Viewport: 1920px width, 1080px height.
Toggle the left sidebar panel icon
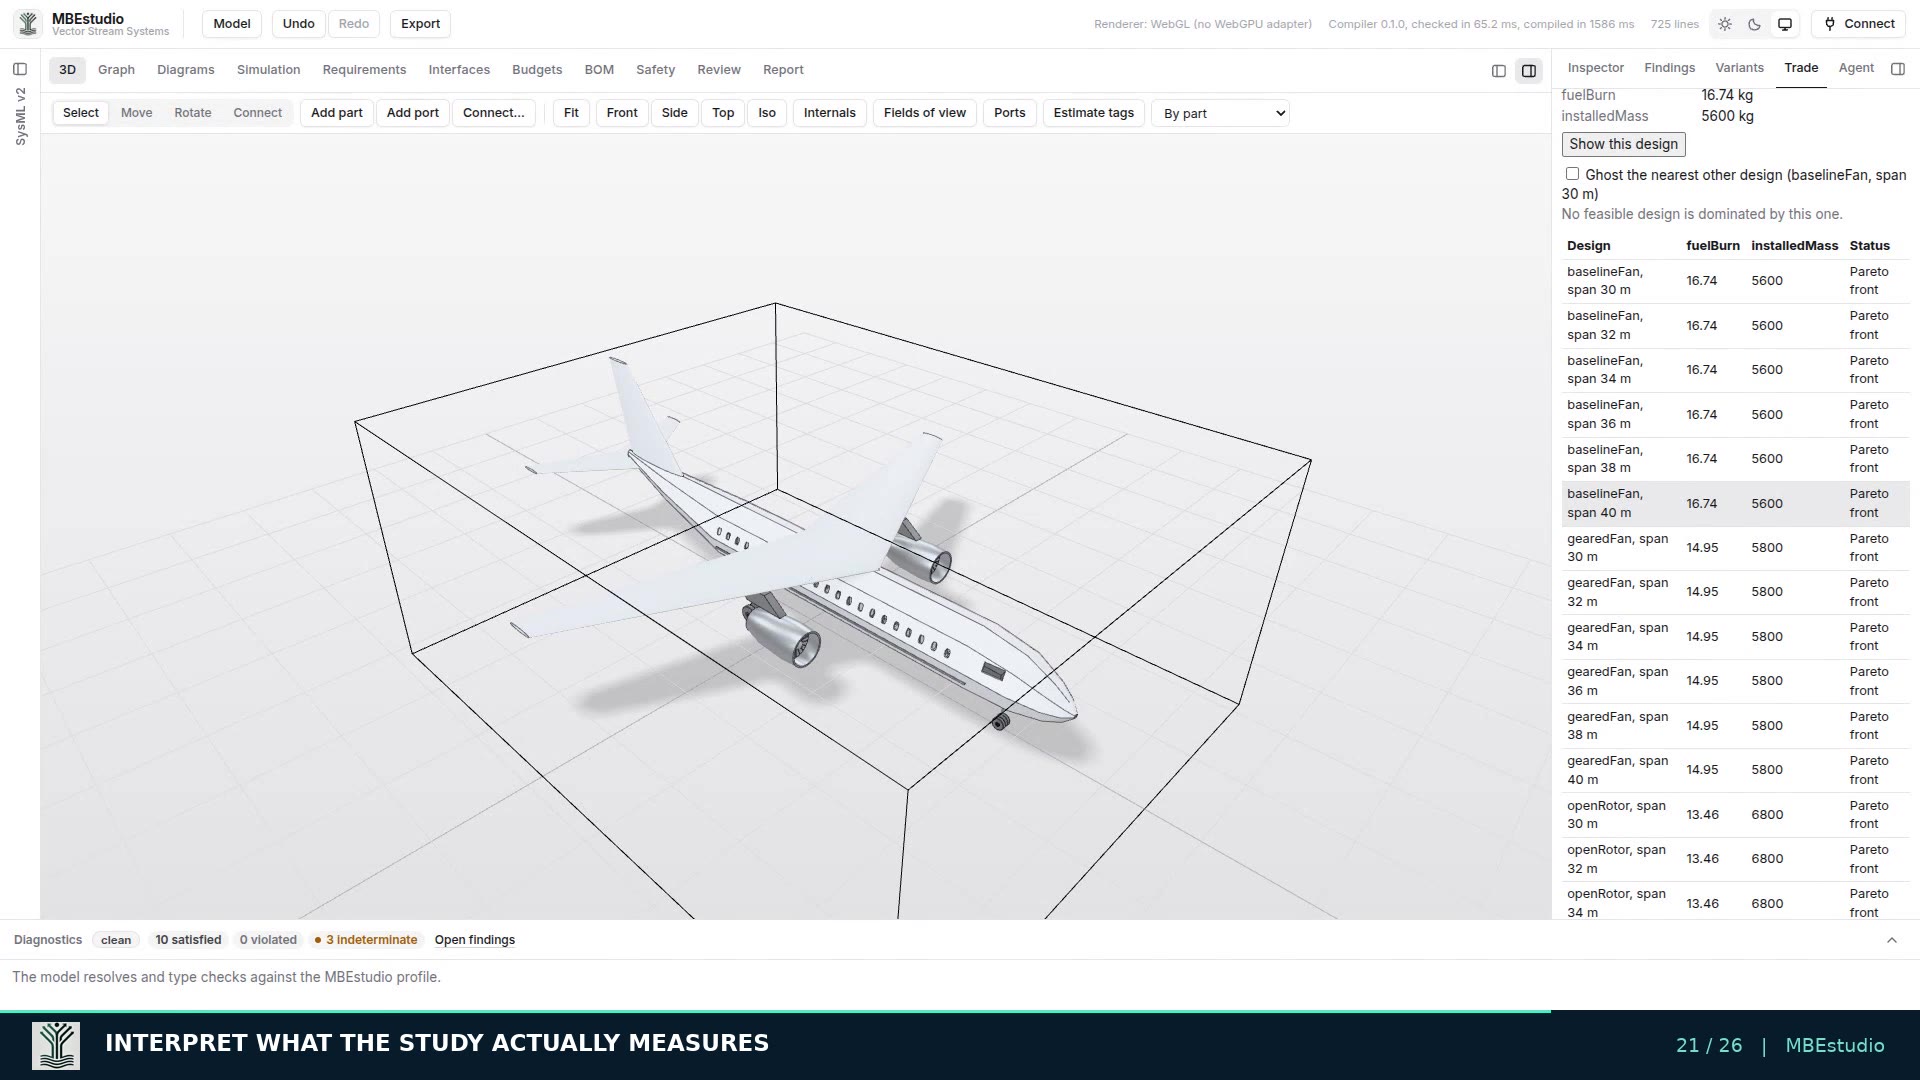20,69
